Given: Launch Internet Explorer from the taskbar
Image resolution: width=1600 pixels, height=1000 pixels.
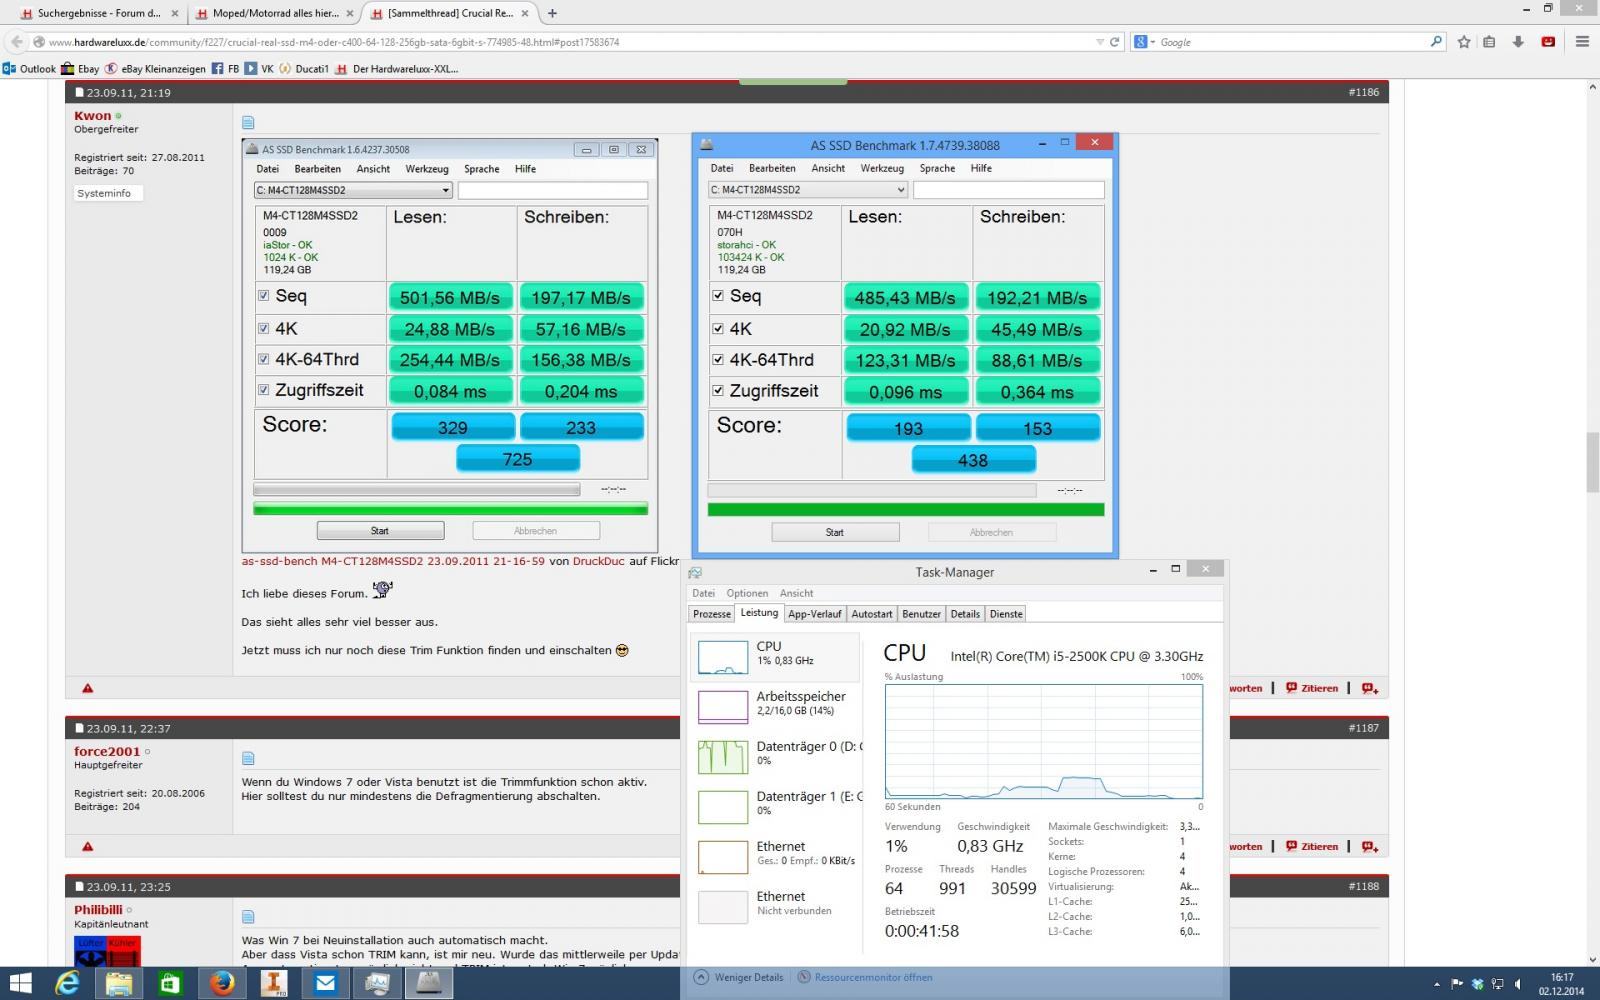Looking at the screenshot, I should tap(67, 983).
